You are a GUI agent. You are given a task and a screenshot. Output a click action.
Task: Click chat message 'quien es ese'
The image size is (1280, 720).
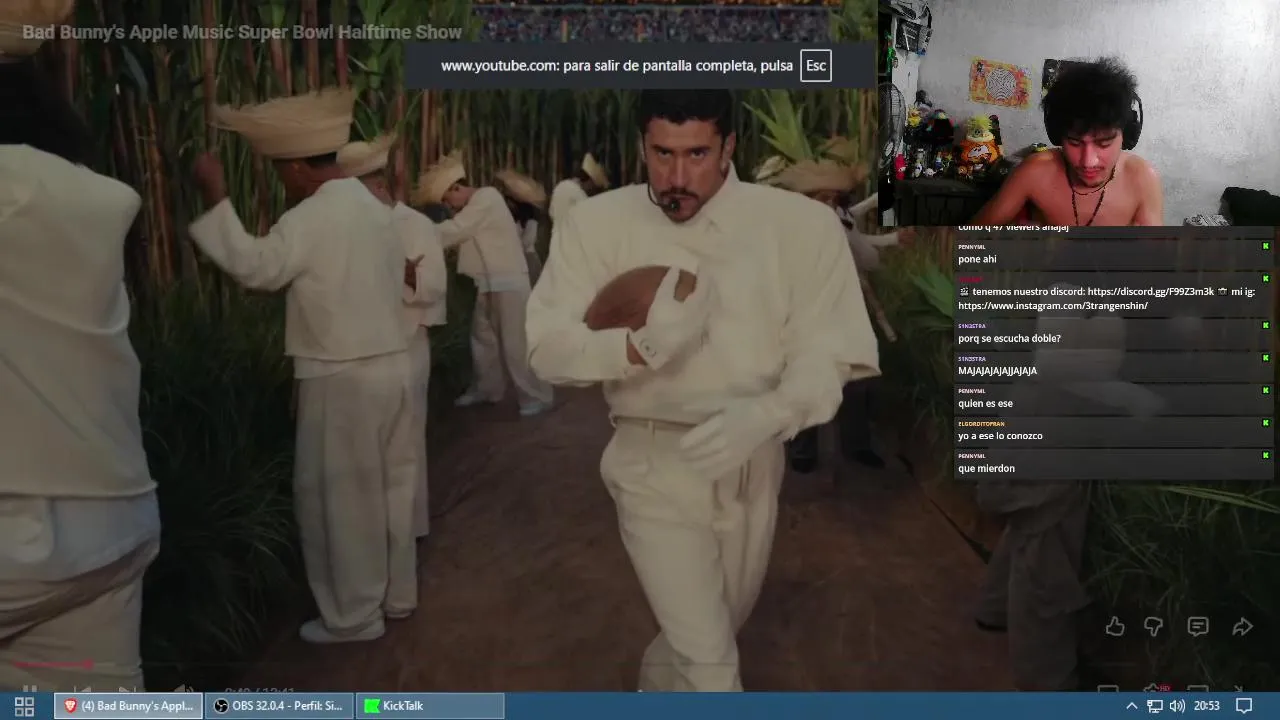985,404
